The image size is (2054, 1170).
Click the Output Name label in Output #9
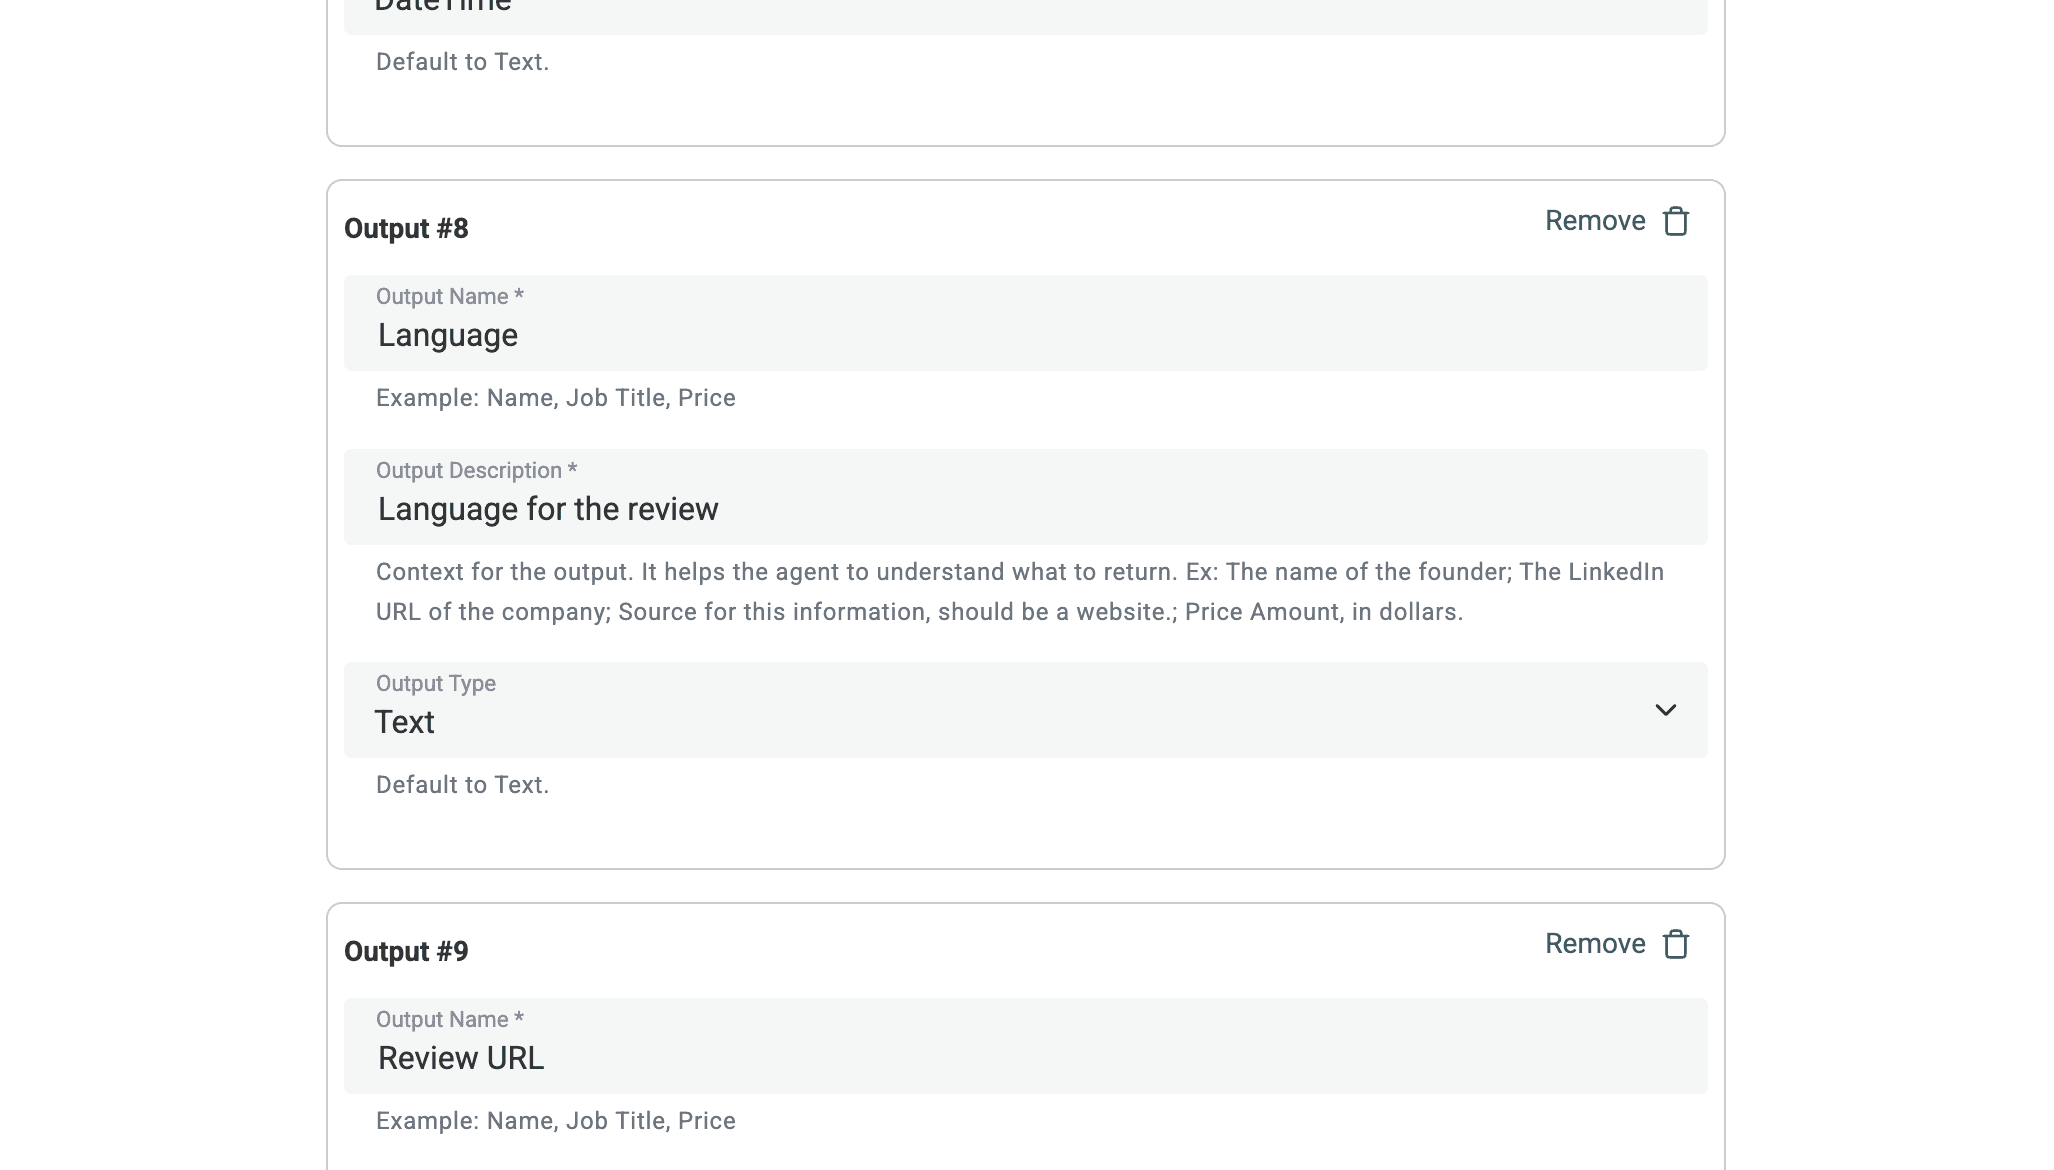pos(449,1020)
